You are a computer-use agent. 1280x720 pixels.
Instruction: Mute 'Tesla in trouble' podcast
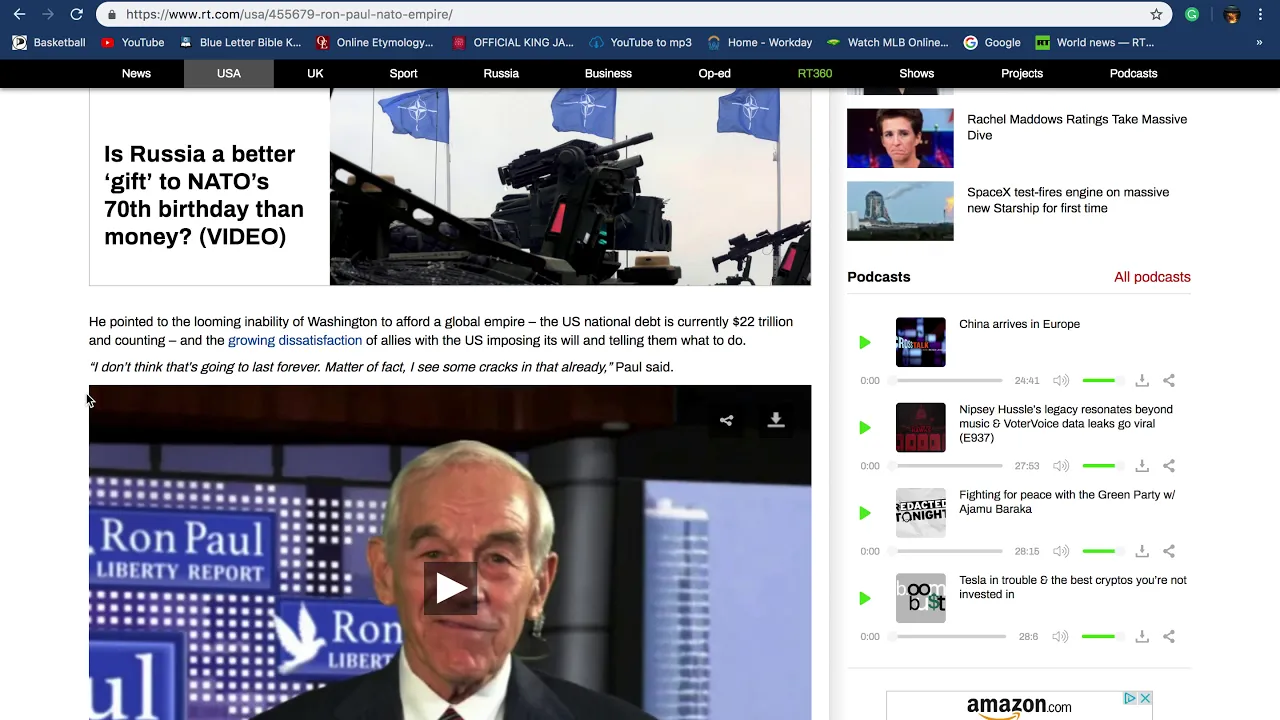coord(1061,636)
